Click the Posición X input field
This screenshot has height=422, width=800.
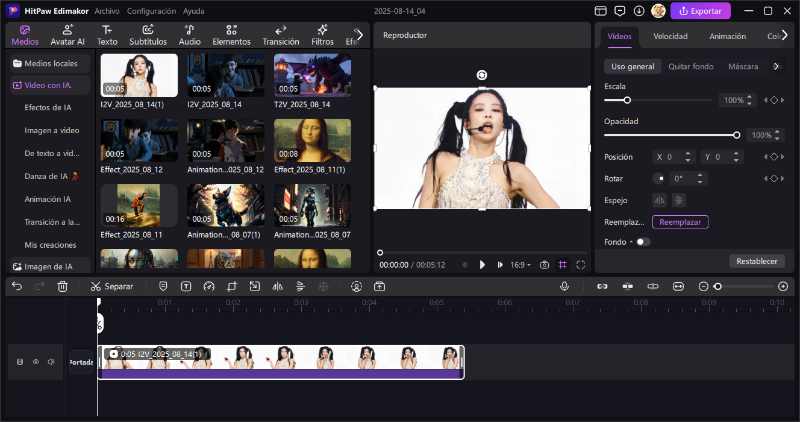point(672,157)
